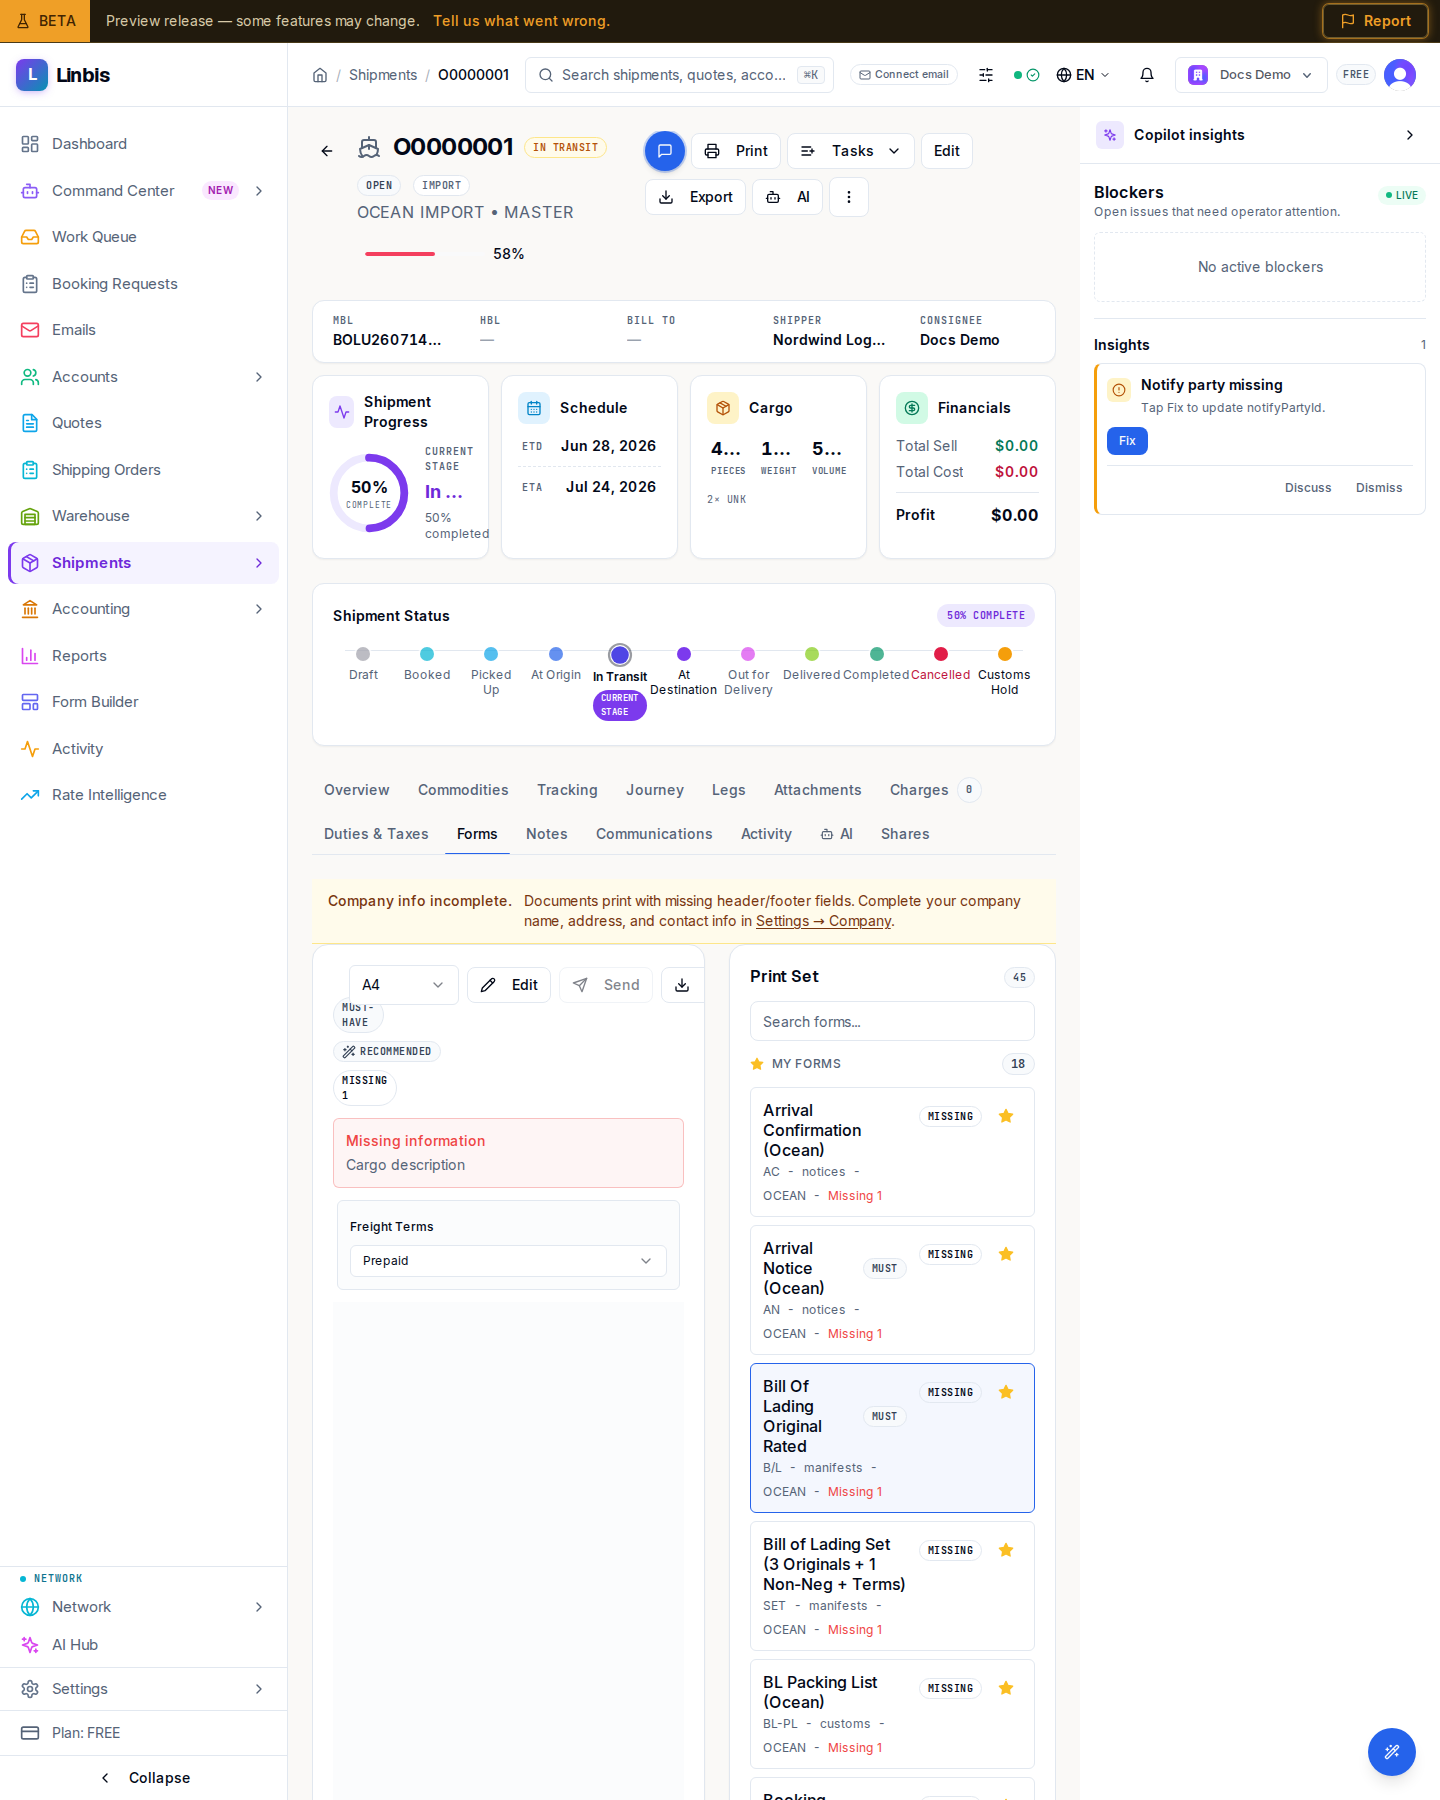The height and width of the screenshot is (1800, 1440).
Task: Click the floating magic wand assistant button
Action: (1392, 1752)
